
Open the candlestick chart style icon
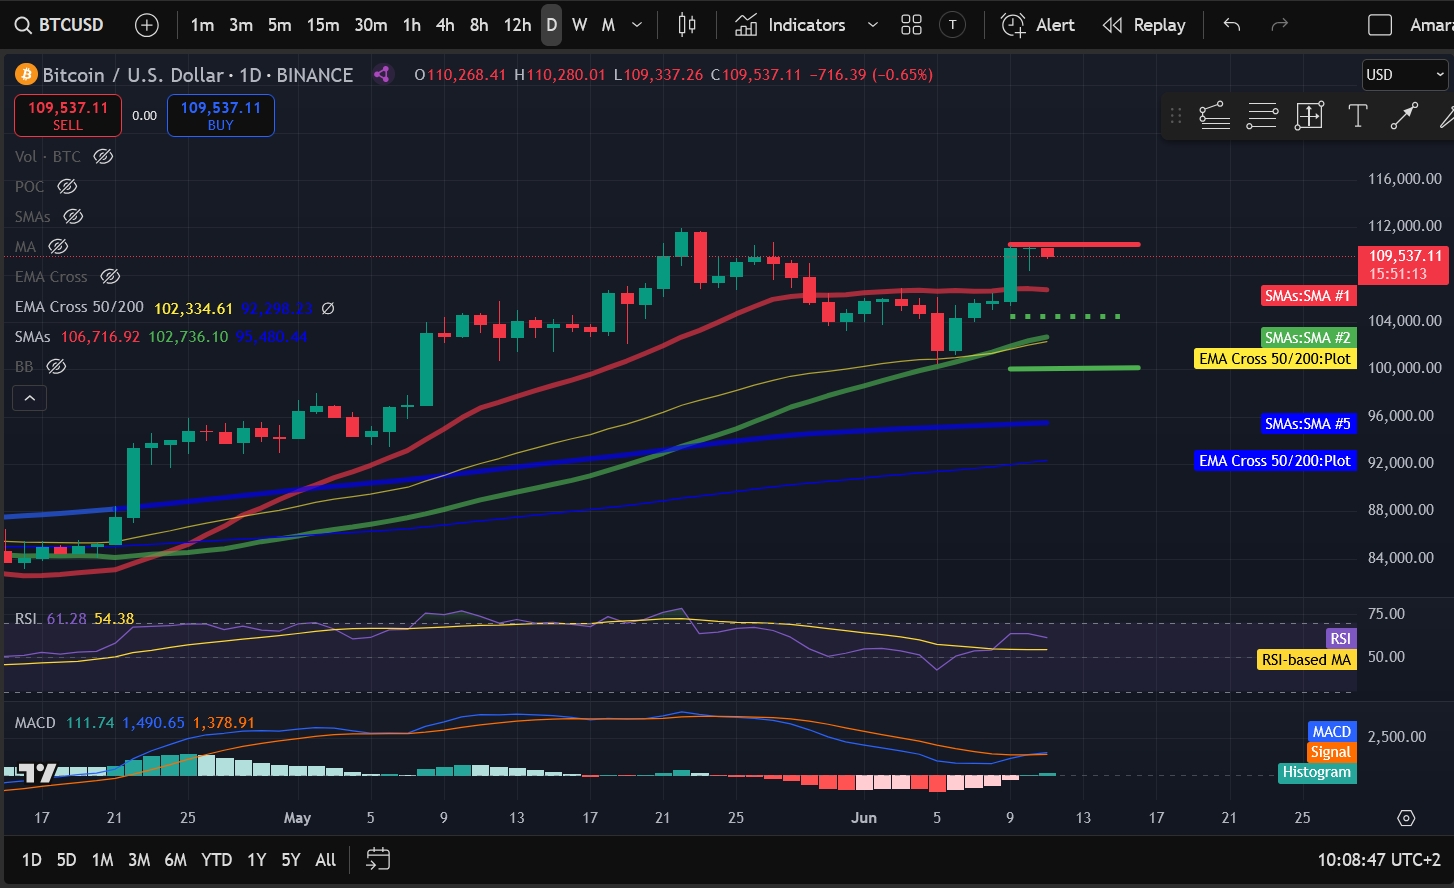point(687,25)
